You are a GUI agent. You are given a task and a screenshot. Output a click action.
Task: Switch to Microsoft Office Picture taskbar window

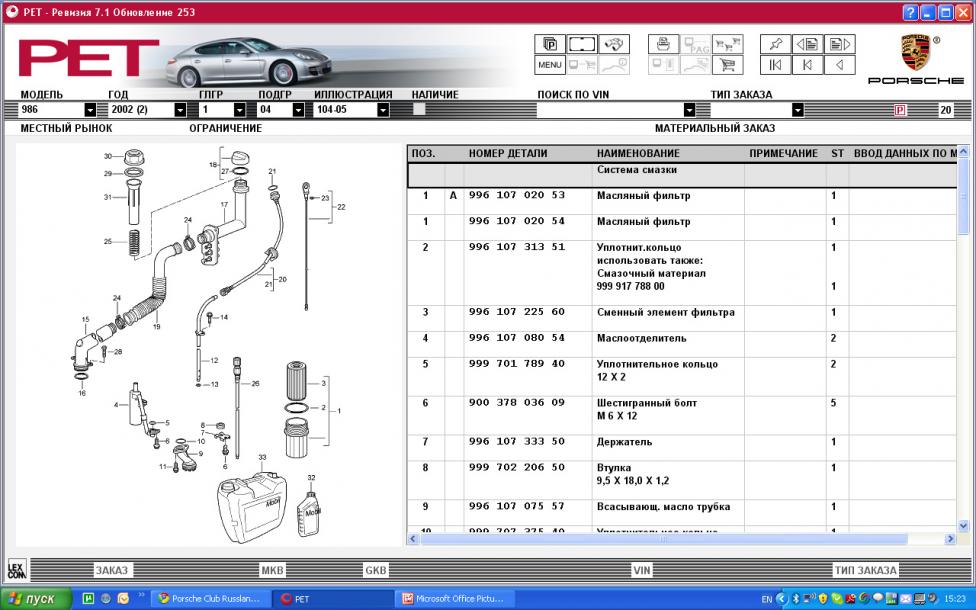453,599
